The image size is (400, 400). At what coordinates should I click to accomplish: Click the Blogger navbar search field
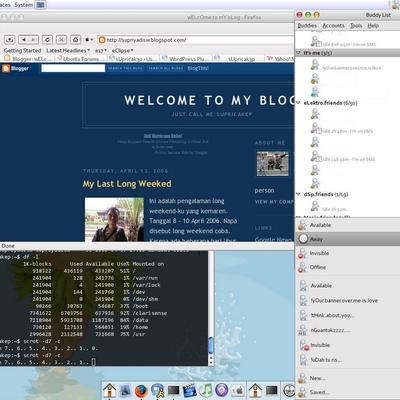73,68
